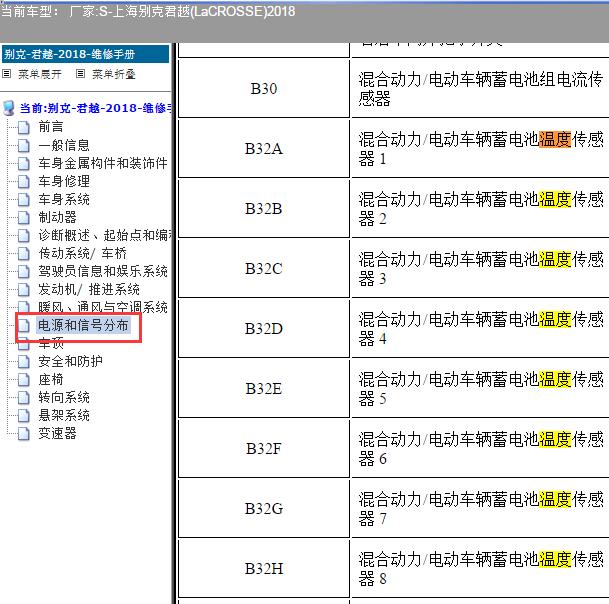This screenshot has width=609, height=604.
Task: Click the page icon beside 安全和防护
Action: pos(24,362)
